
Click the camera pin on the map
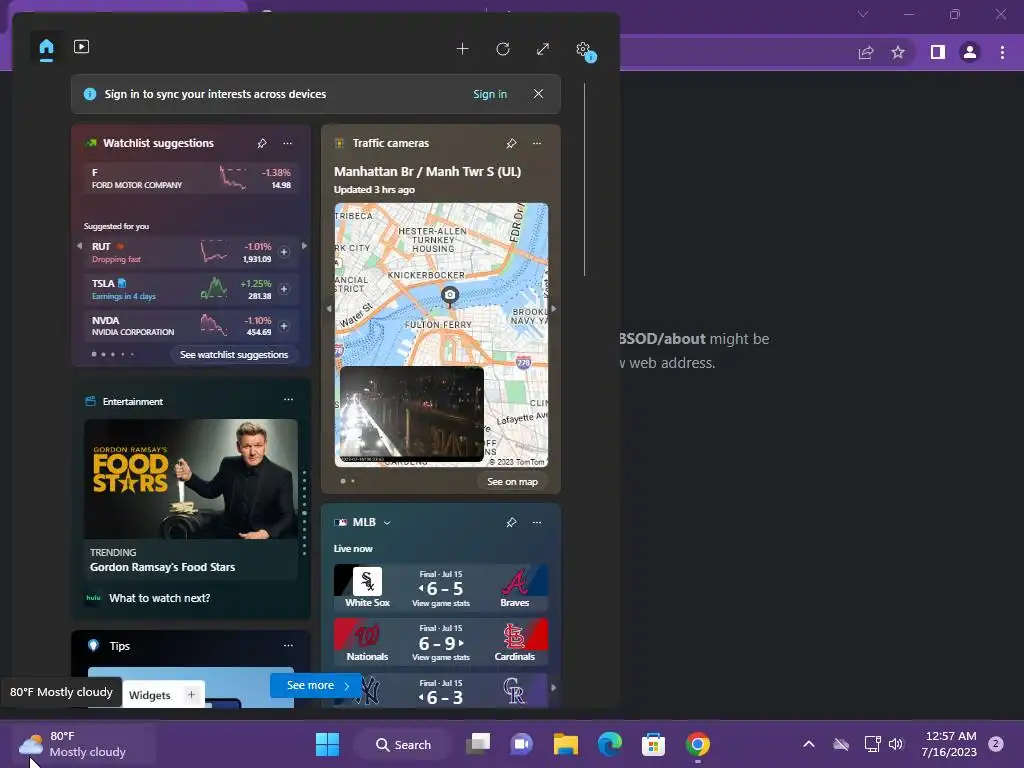[x=449, y=295]
